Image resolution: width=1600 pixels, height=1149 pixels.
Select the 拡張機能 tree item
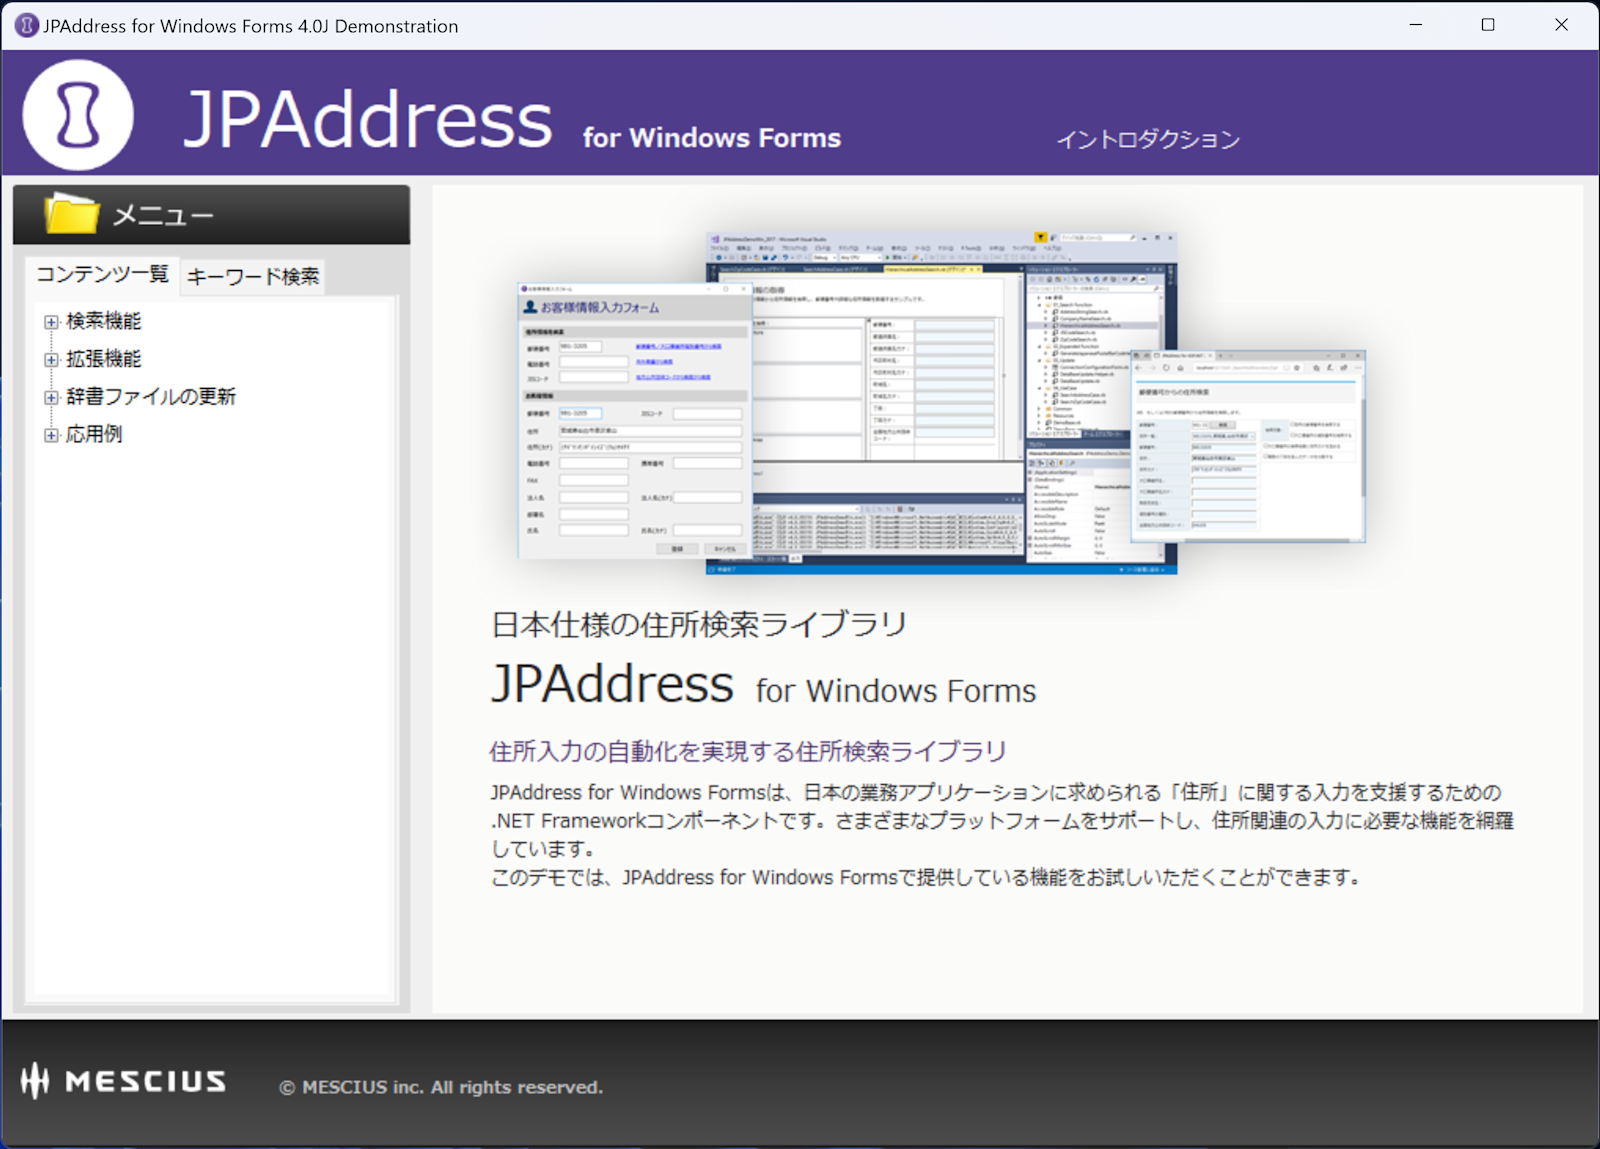pyautogui.click(x=104, y=359)
